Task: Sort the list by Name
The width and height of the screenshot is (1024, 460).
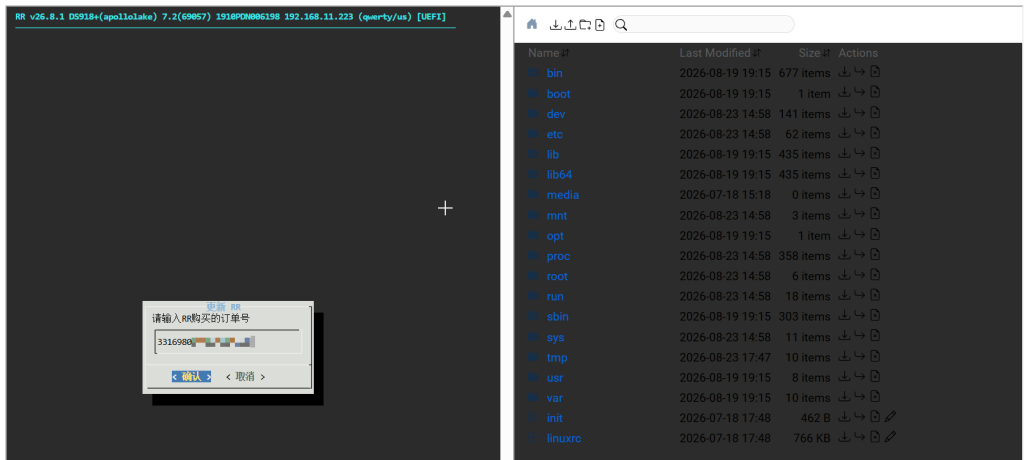Action: (x=549, y=53)
